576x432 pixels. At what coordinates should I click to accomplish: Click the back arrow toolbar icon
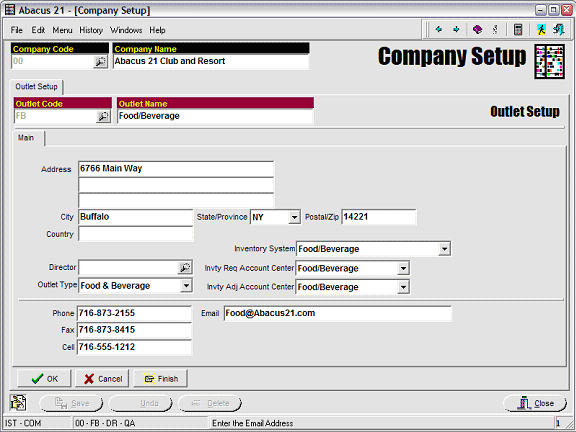coord(438,29)
